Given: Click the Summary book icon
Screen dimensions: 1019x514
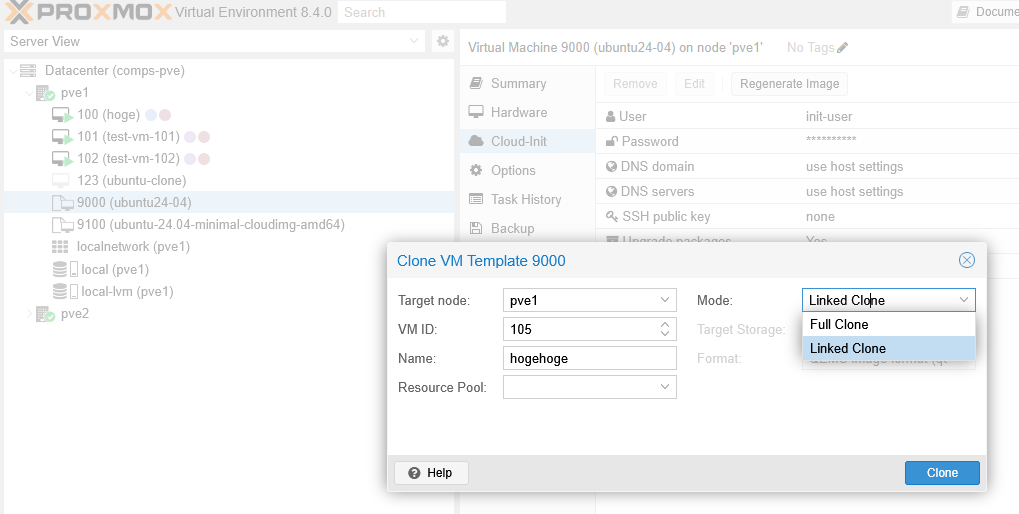Looking at the screenshot, I should (x=476, y=83).
